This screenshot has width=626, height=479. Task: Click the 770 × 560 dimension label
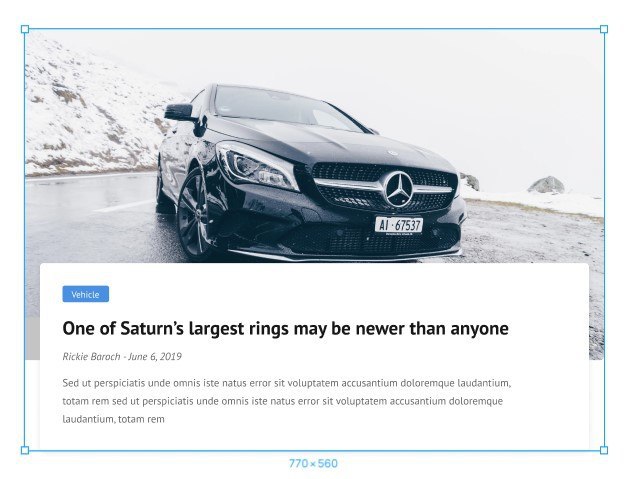(x=313, y=463)
